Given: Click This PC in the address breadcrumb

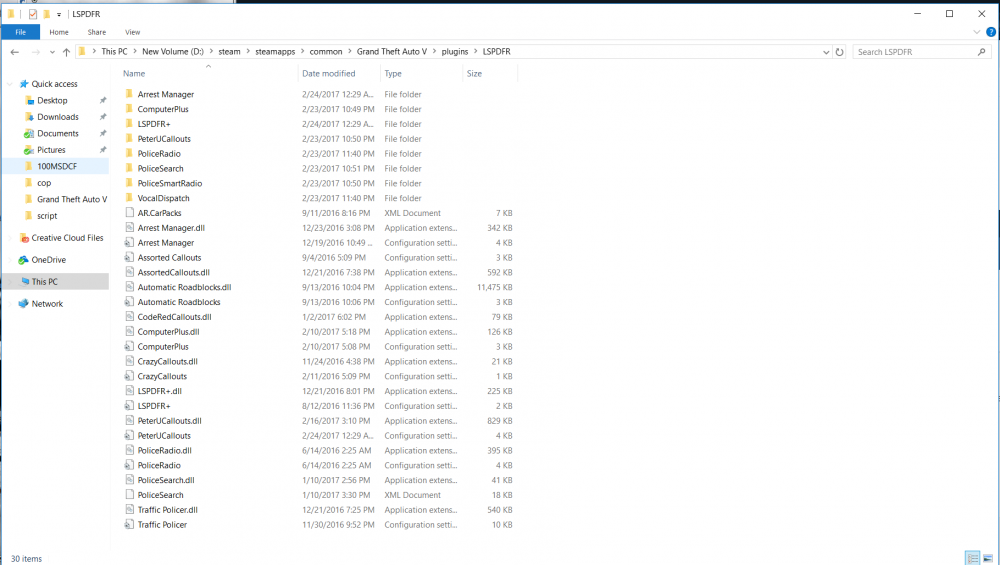Looking at the screenshot, I should click(x=114, y=52).
